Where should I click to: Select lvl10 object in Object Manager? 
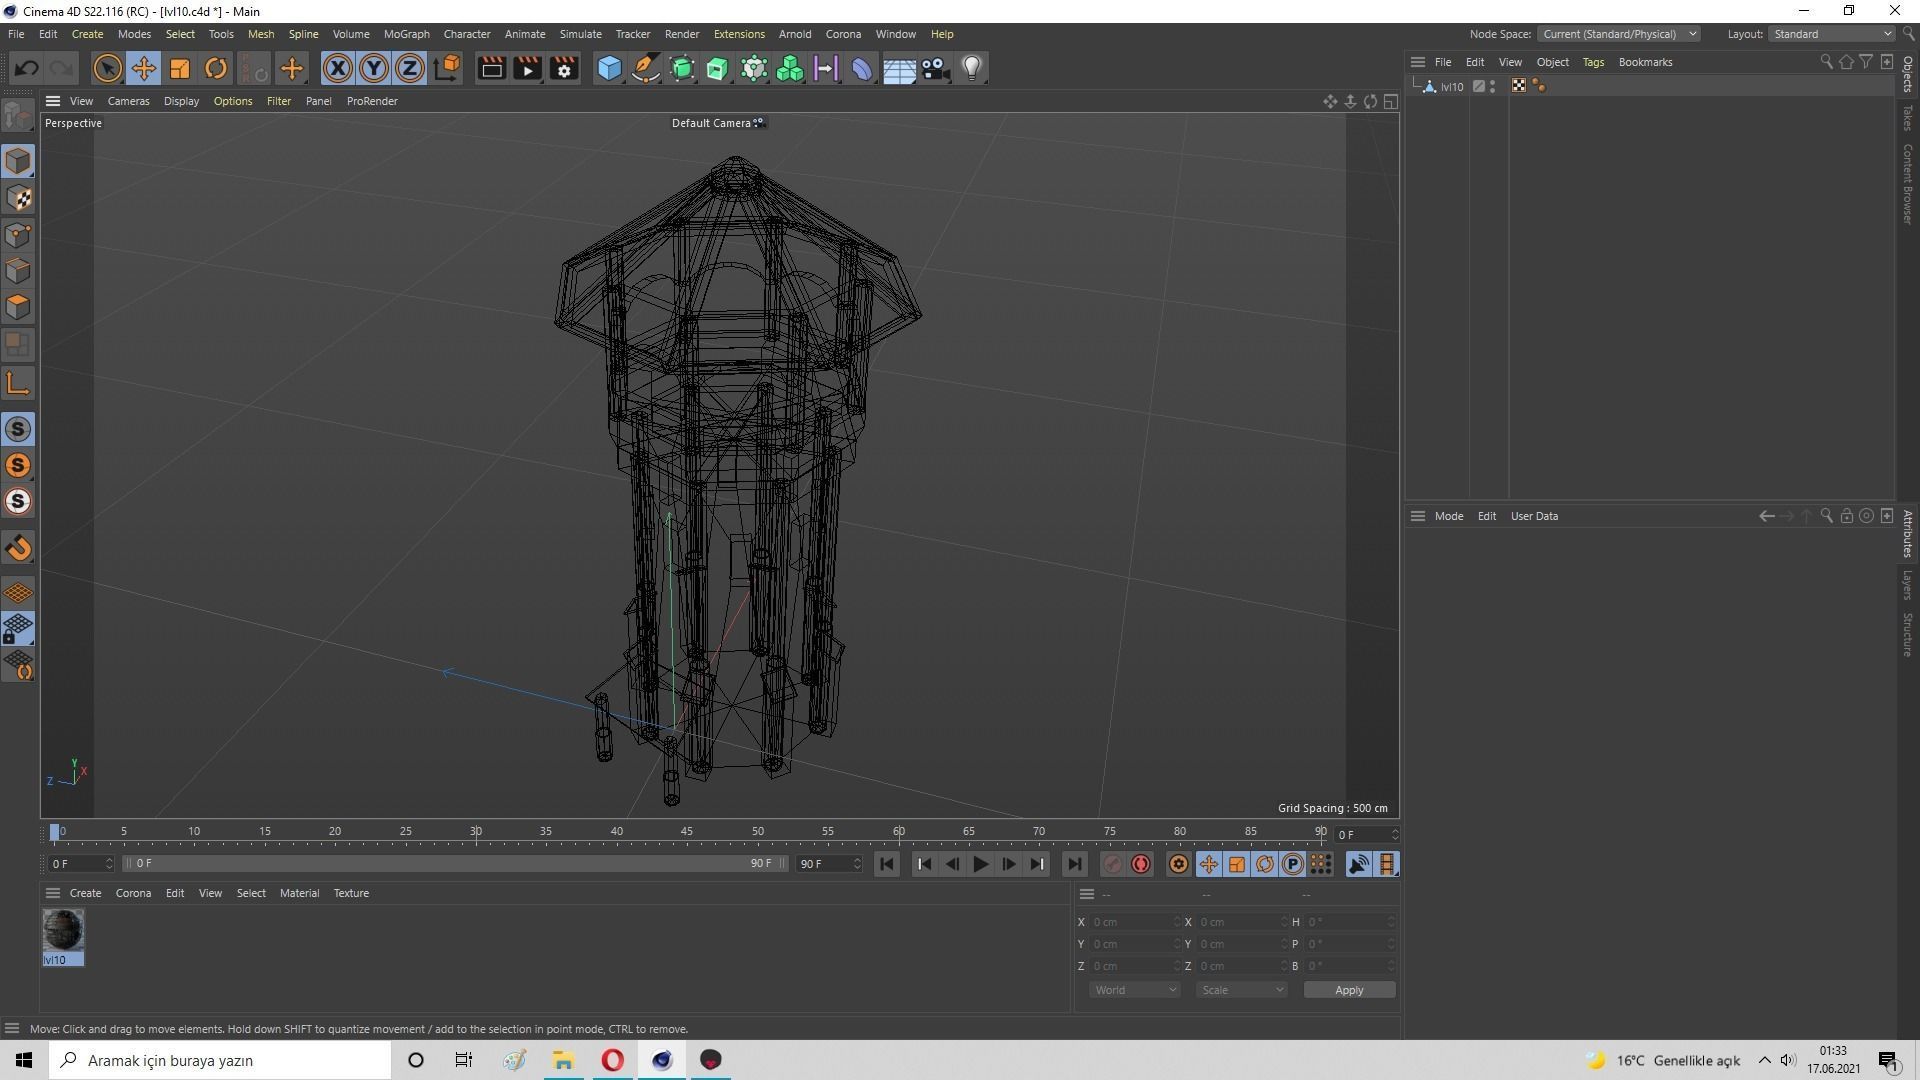click(x=1451, y=87)
